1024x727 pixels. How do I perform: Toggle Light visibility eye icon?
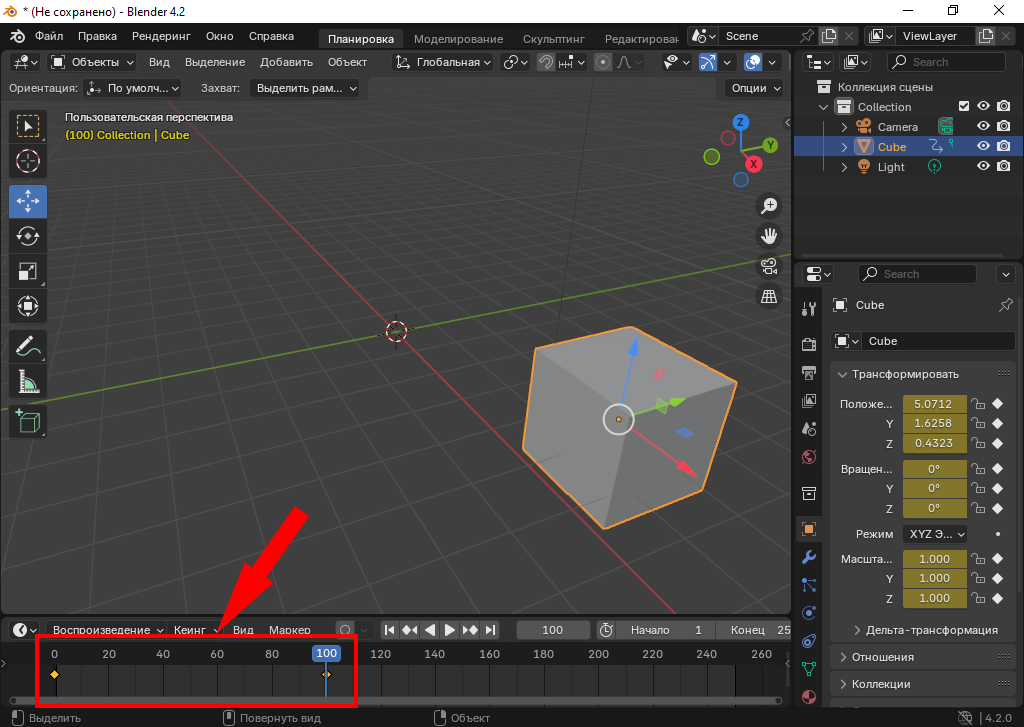click(x=983, y=167)
